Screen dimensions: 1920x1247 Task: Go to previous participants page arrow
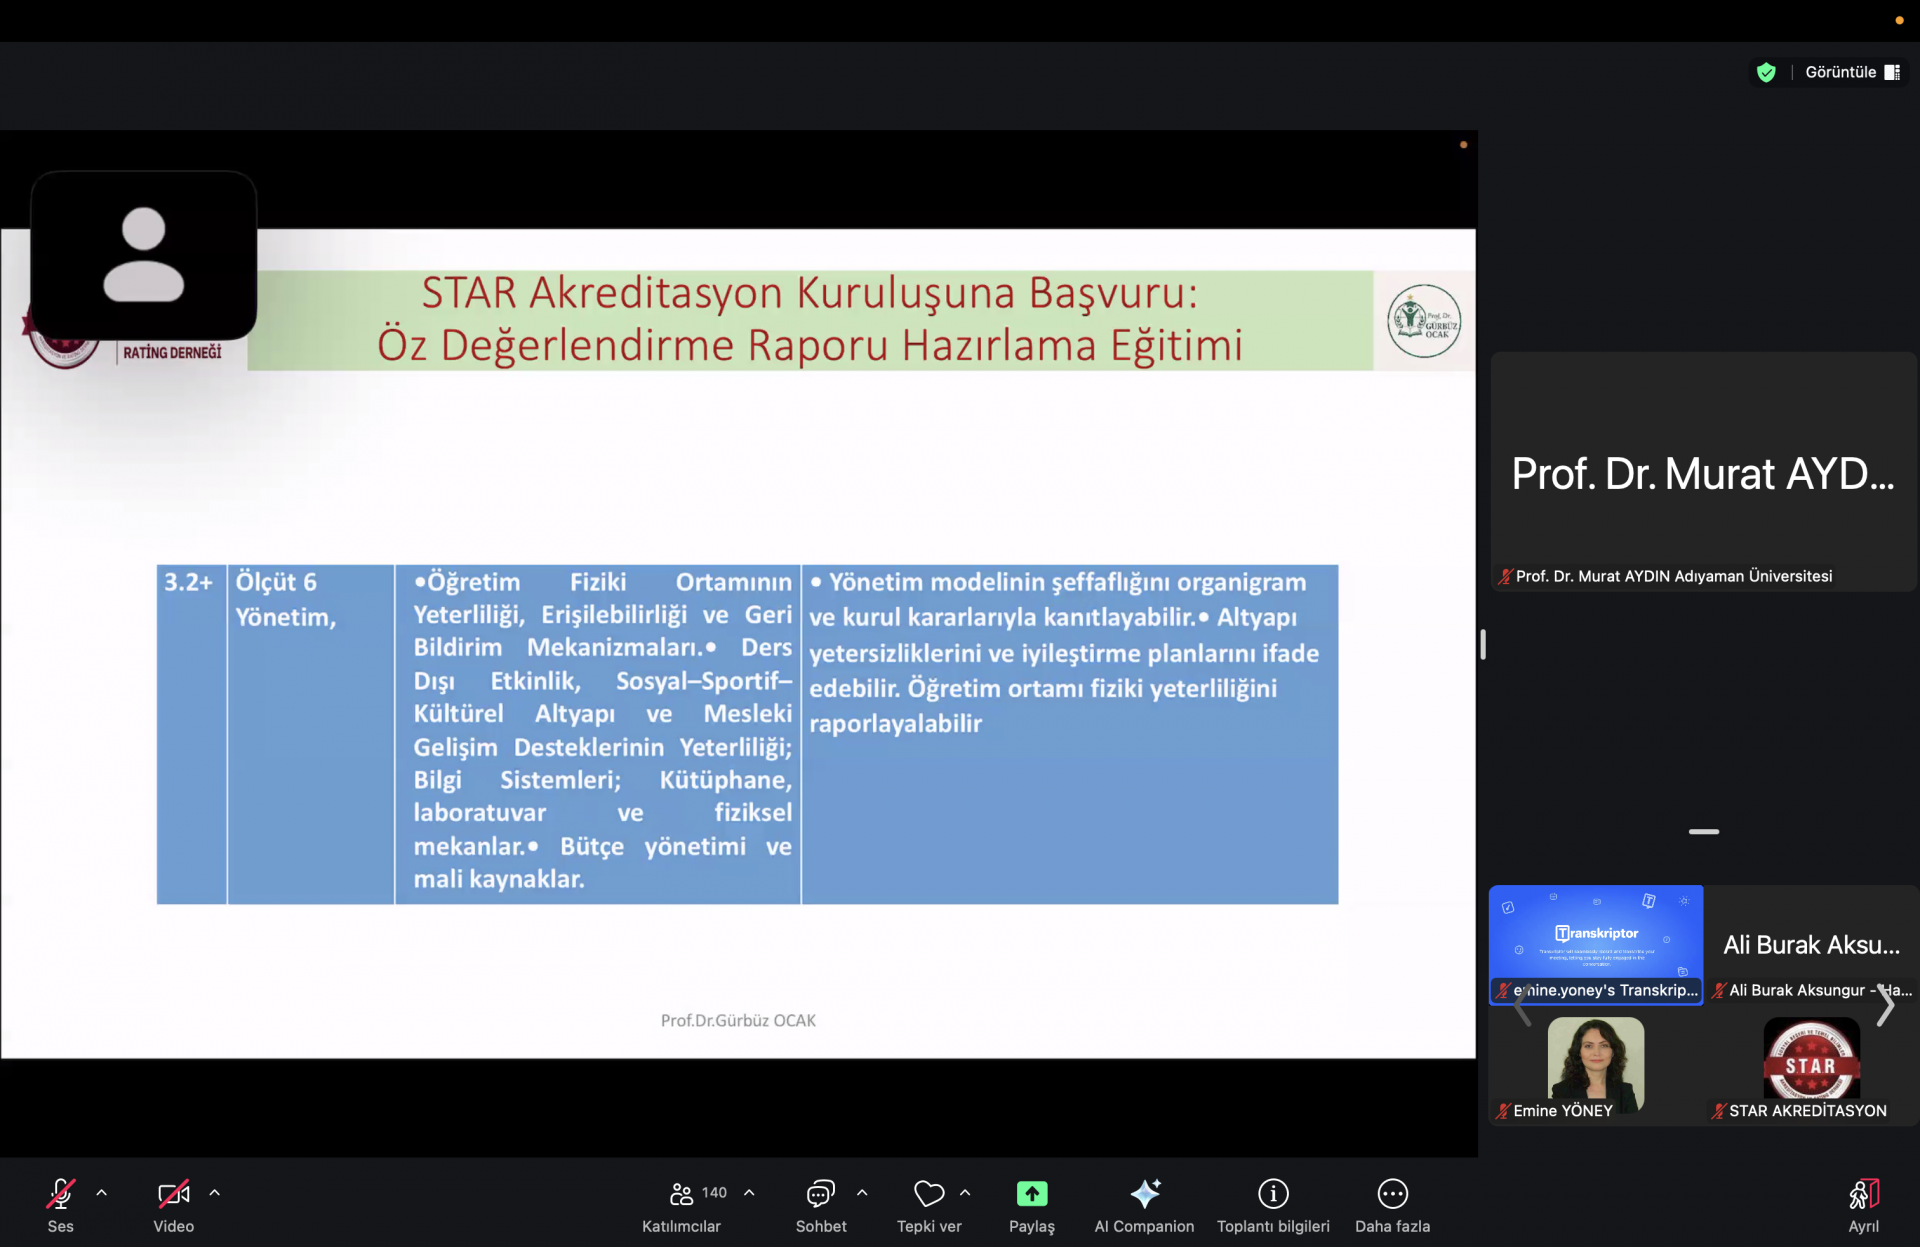point(1522,1006)
